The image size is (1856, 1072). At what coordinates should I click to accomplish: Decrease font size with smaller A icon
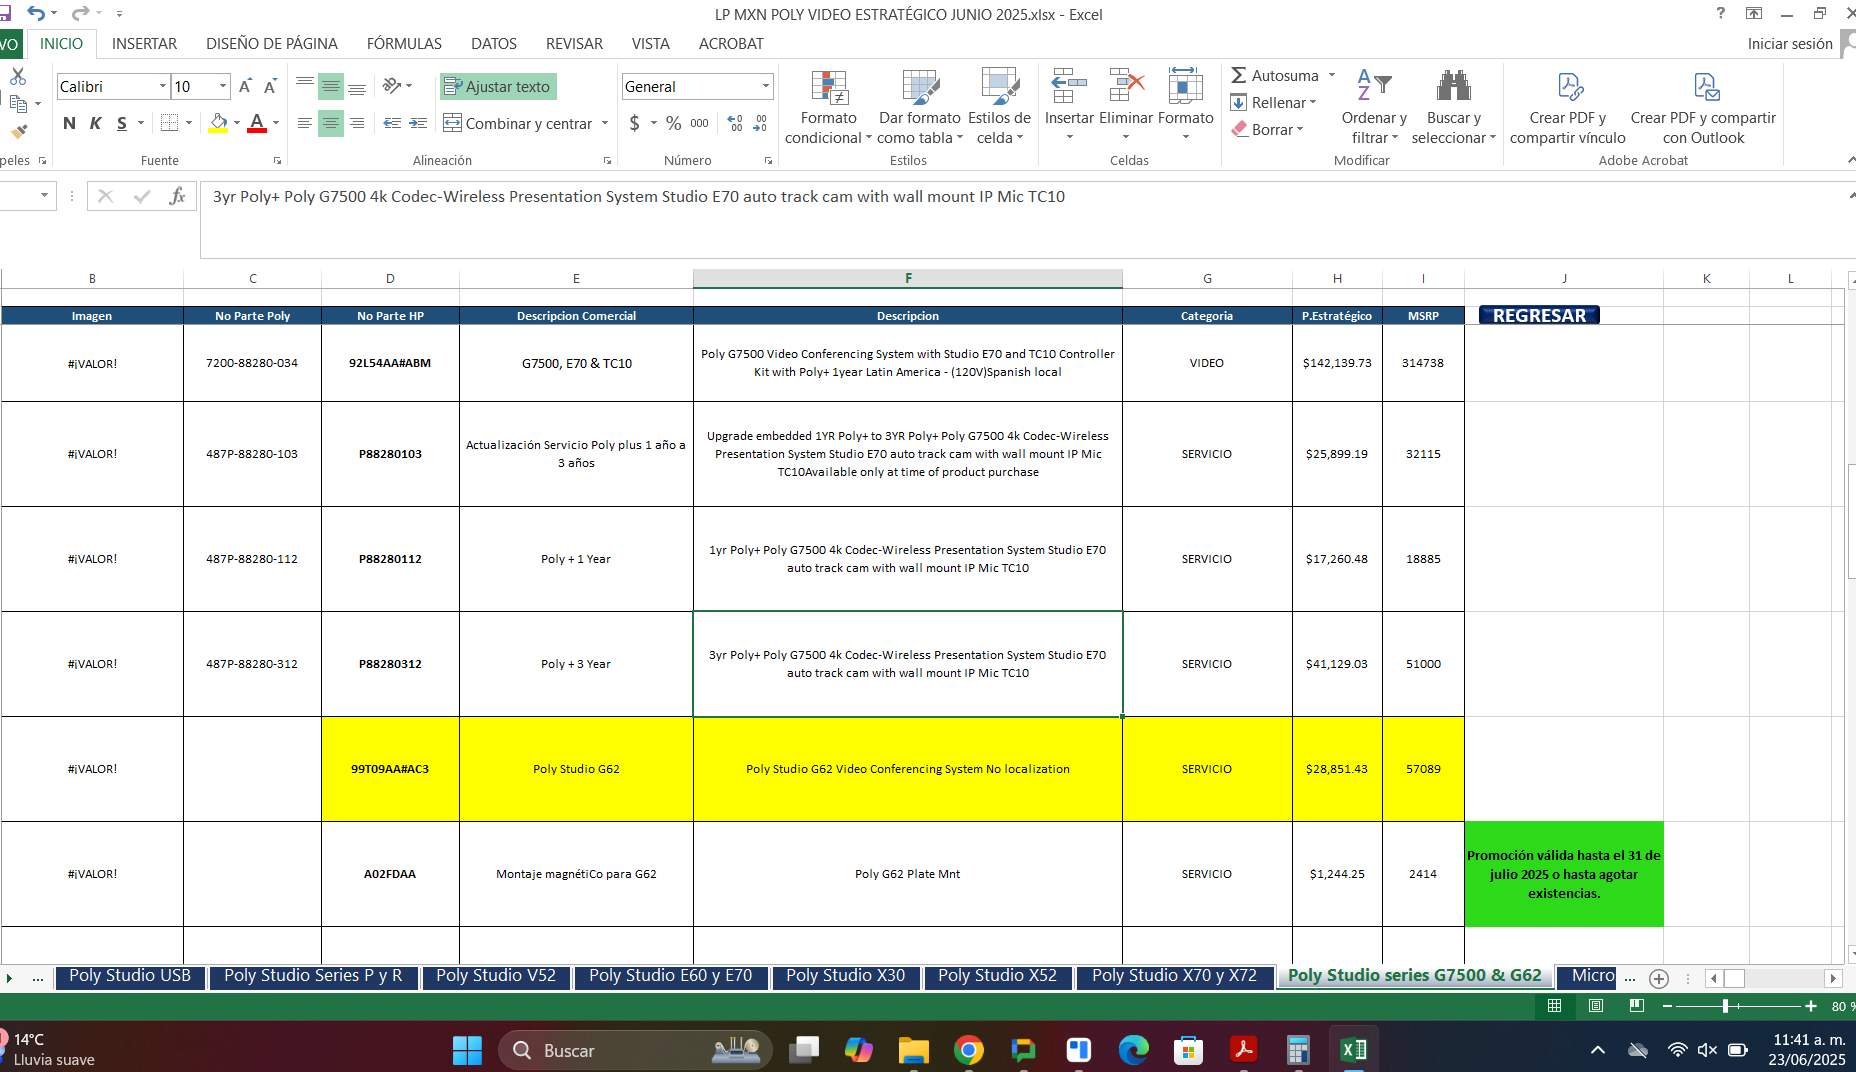click(x=270, y=87)
